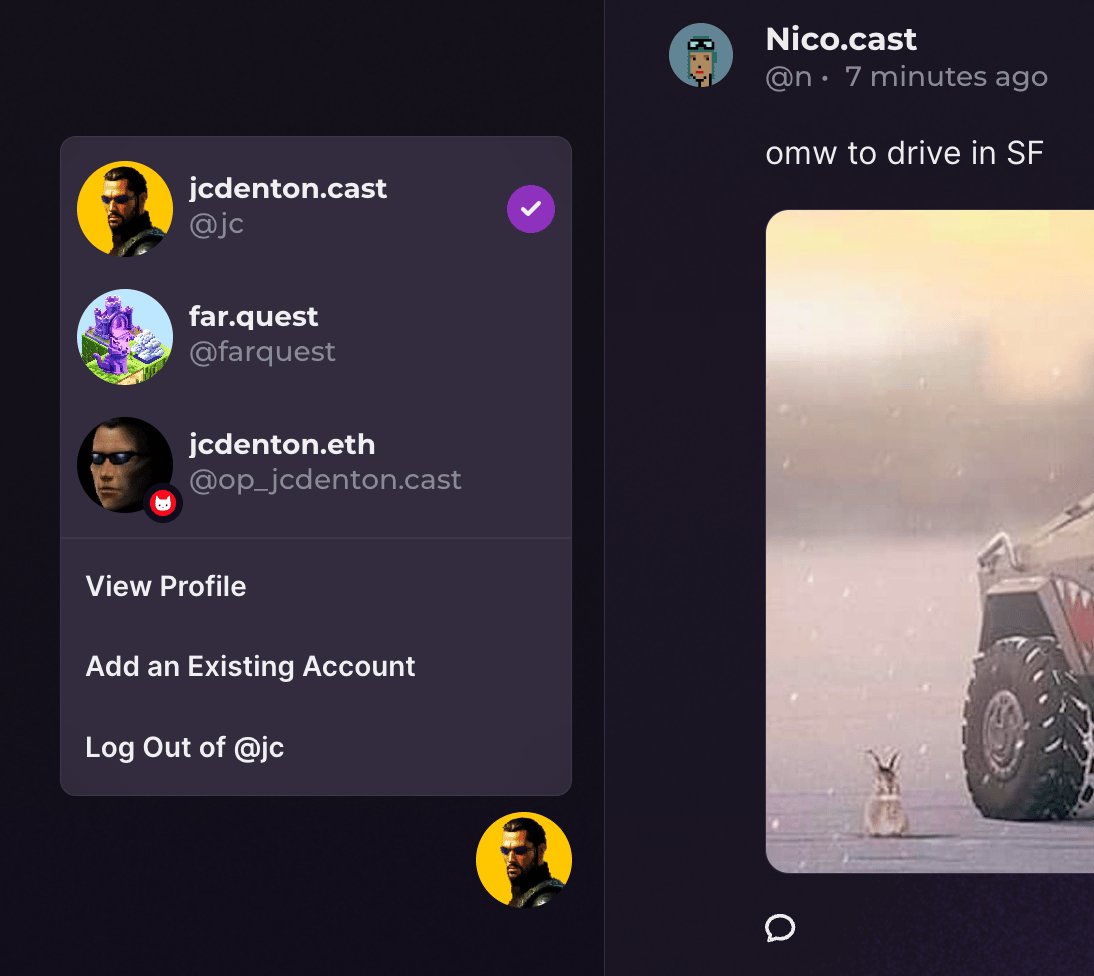Select Add an Existing Account

251,667
